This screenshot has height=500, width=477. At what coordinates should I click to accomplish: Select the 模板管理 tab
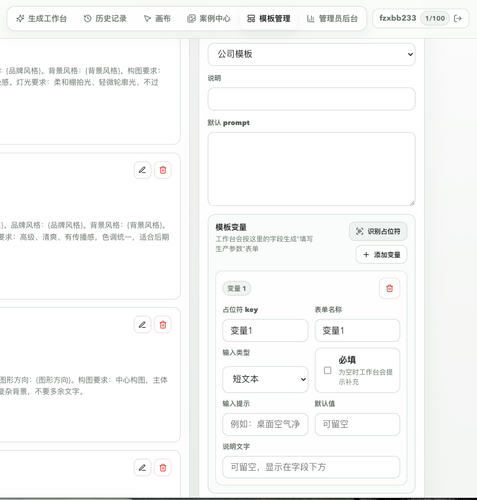coord(269,19)
